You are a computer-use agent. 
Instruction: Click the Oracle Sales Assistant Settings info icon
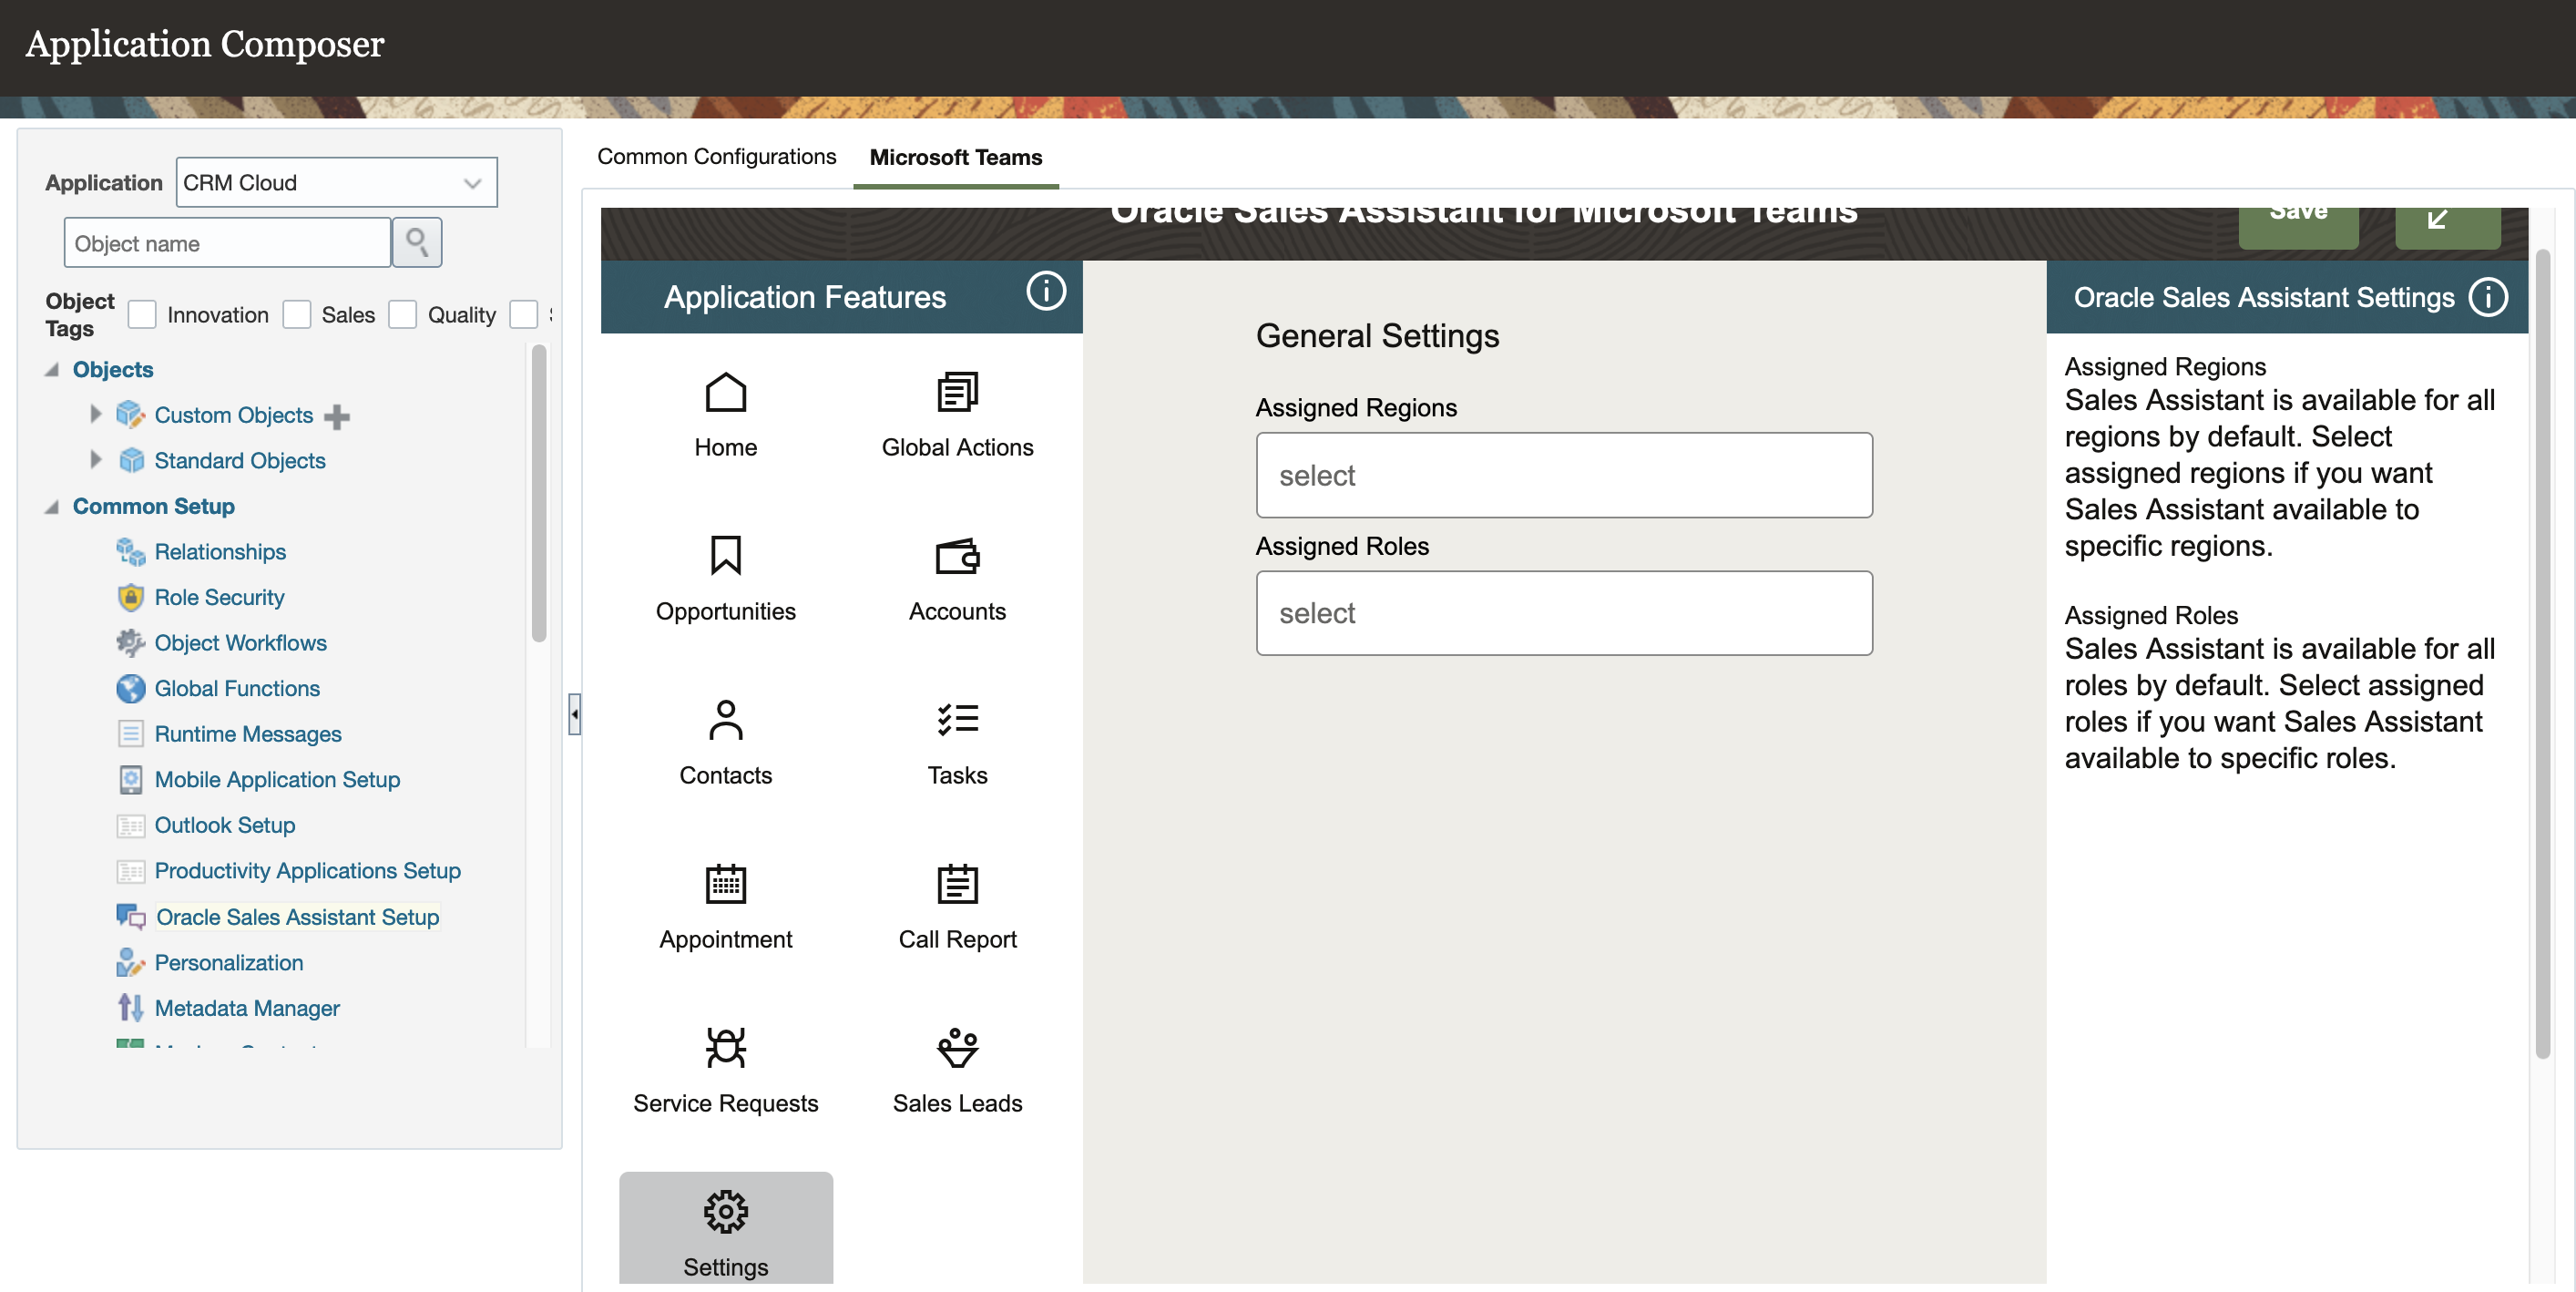click(x=2488, y=297)
